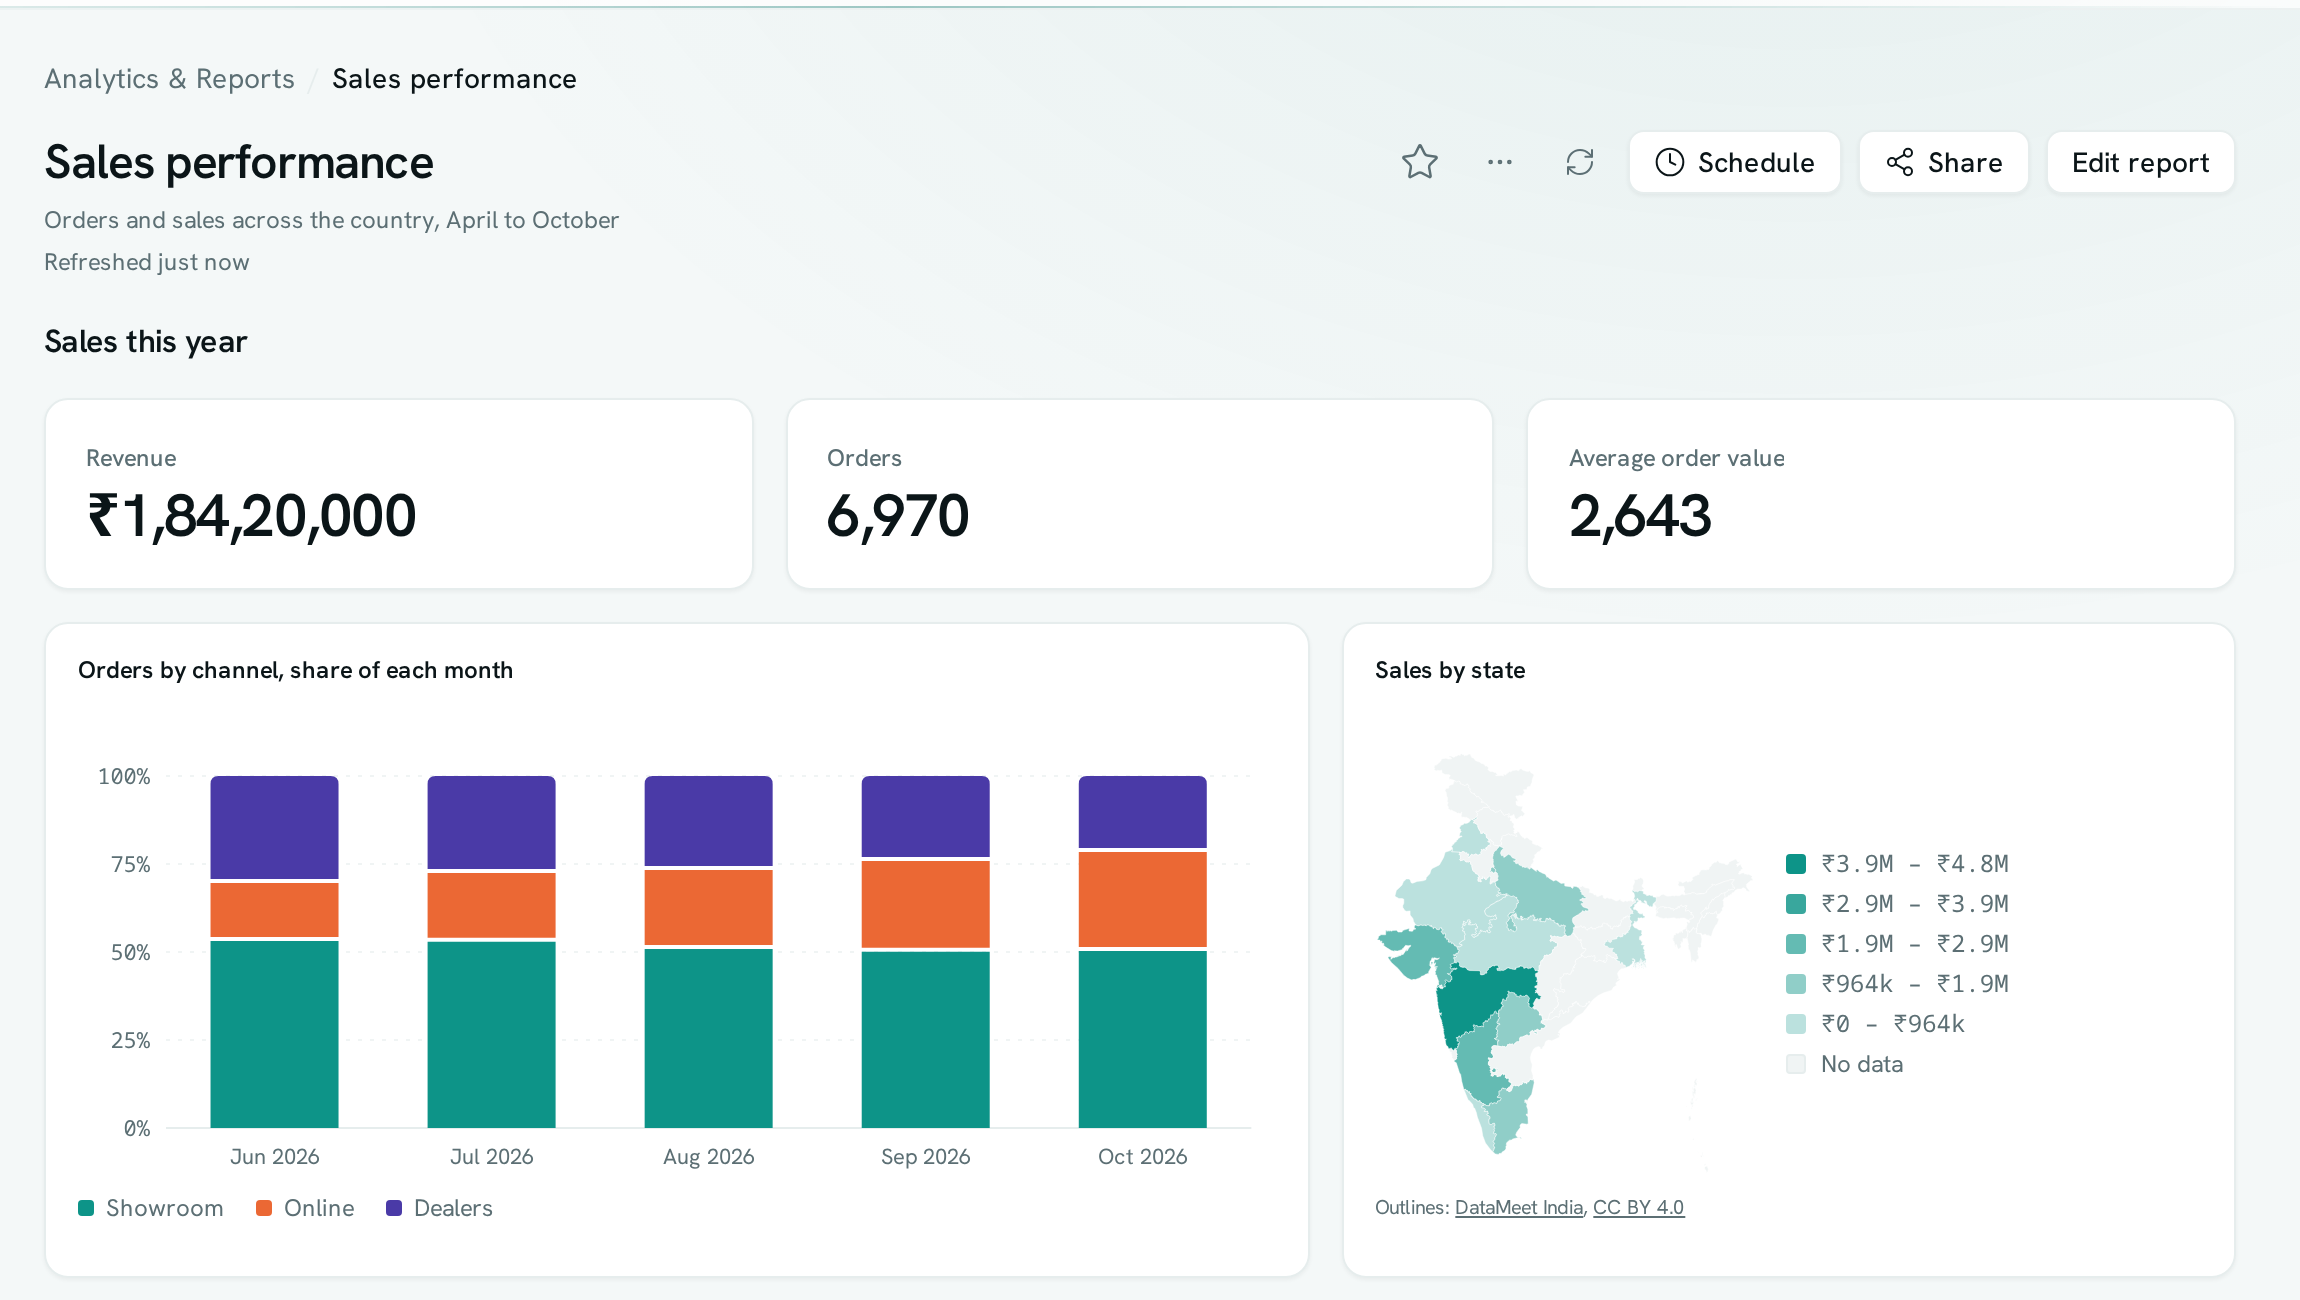Refresh the report with the reload icon
The height and width of the screenshot is (1300, 2300).
click(x=1579, y=162)
